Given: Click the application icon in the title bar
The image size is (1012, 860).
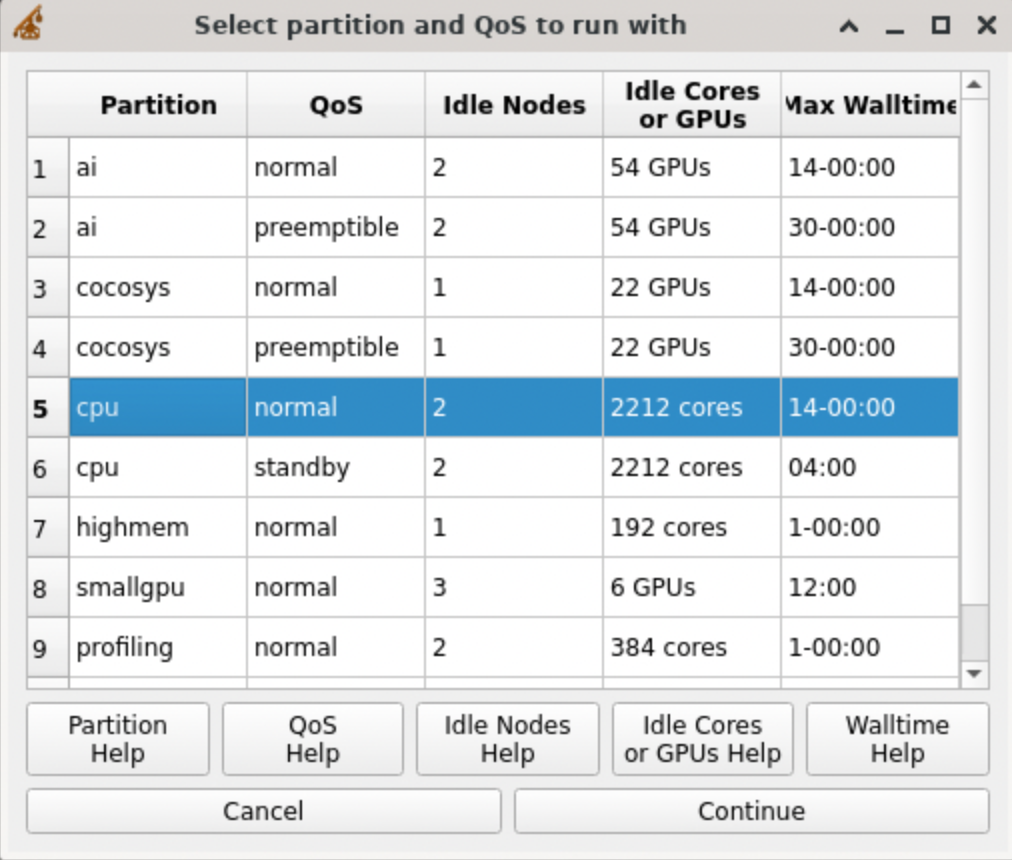Looking at the screenshot, I should (28, 23).
